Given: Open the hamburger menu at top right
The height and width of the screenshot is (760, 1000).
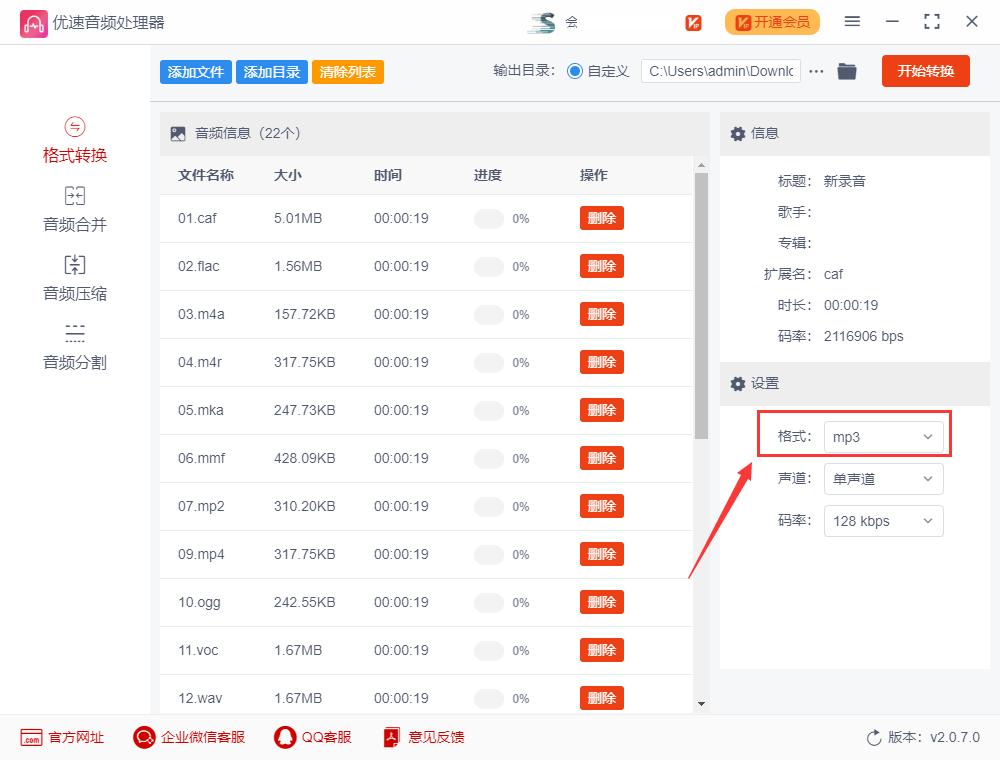Looking at the screenshot, I should (x=853, y=21).
